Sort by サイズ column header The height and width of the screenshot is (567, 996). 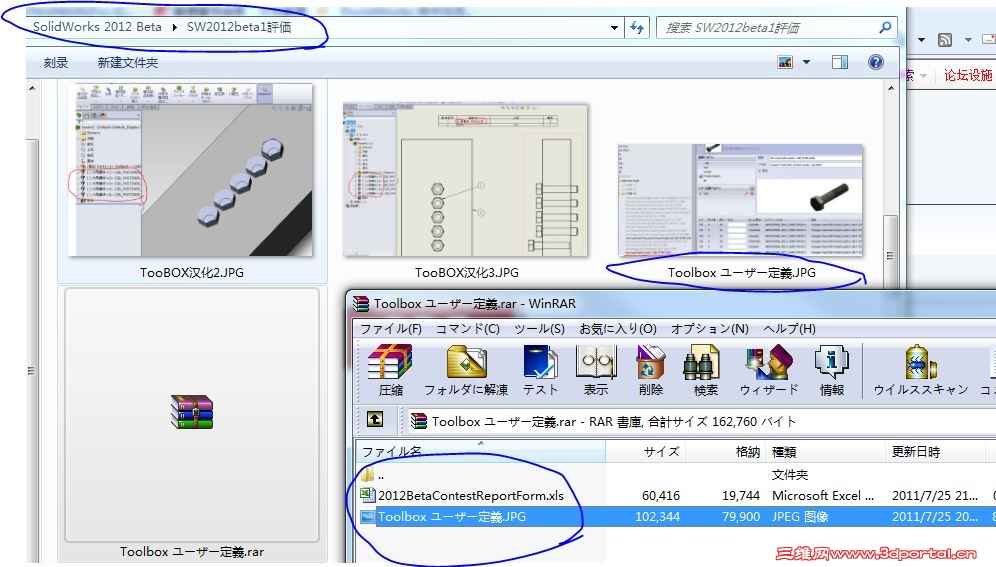[x=646, y=451]
